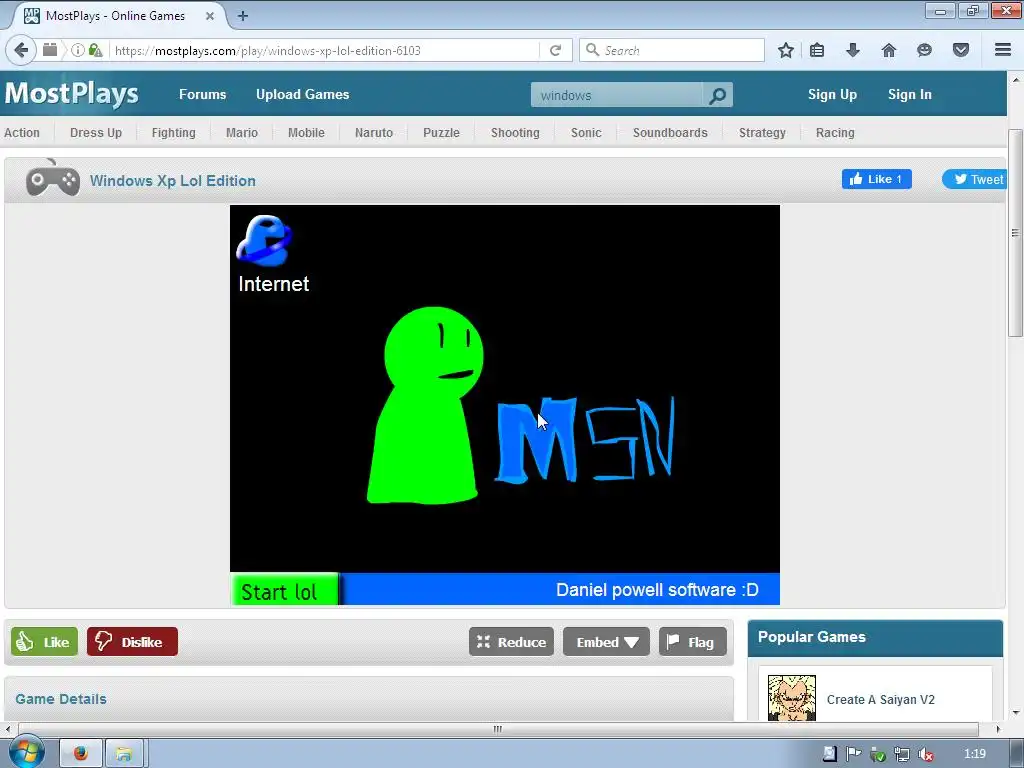
Task: Click the reload page icon
Action: (556, 50)
